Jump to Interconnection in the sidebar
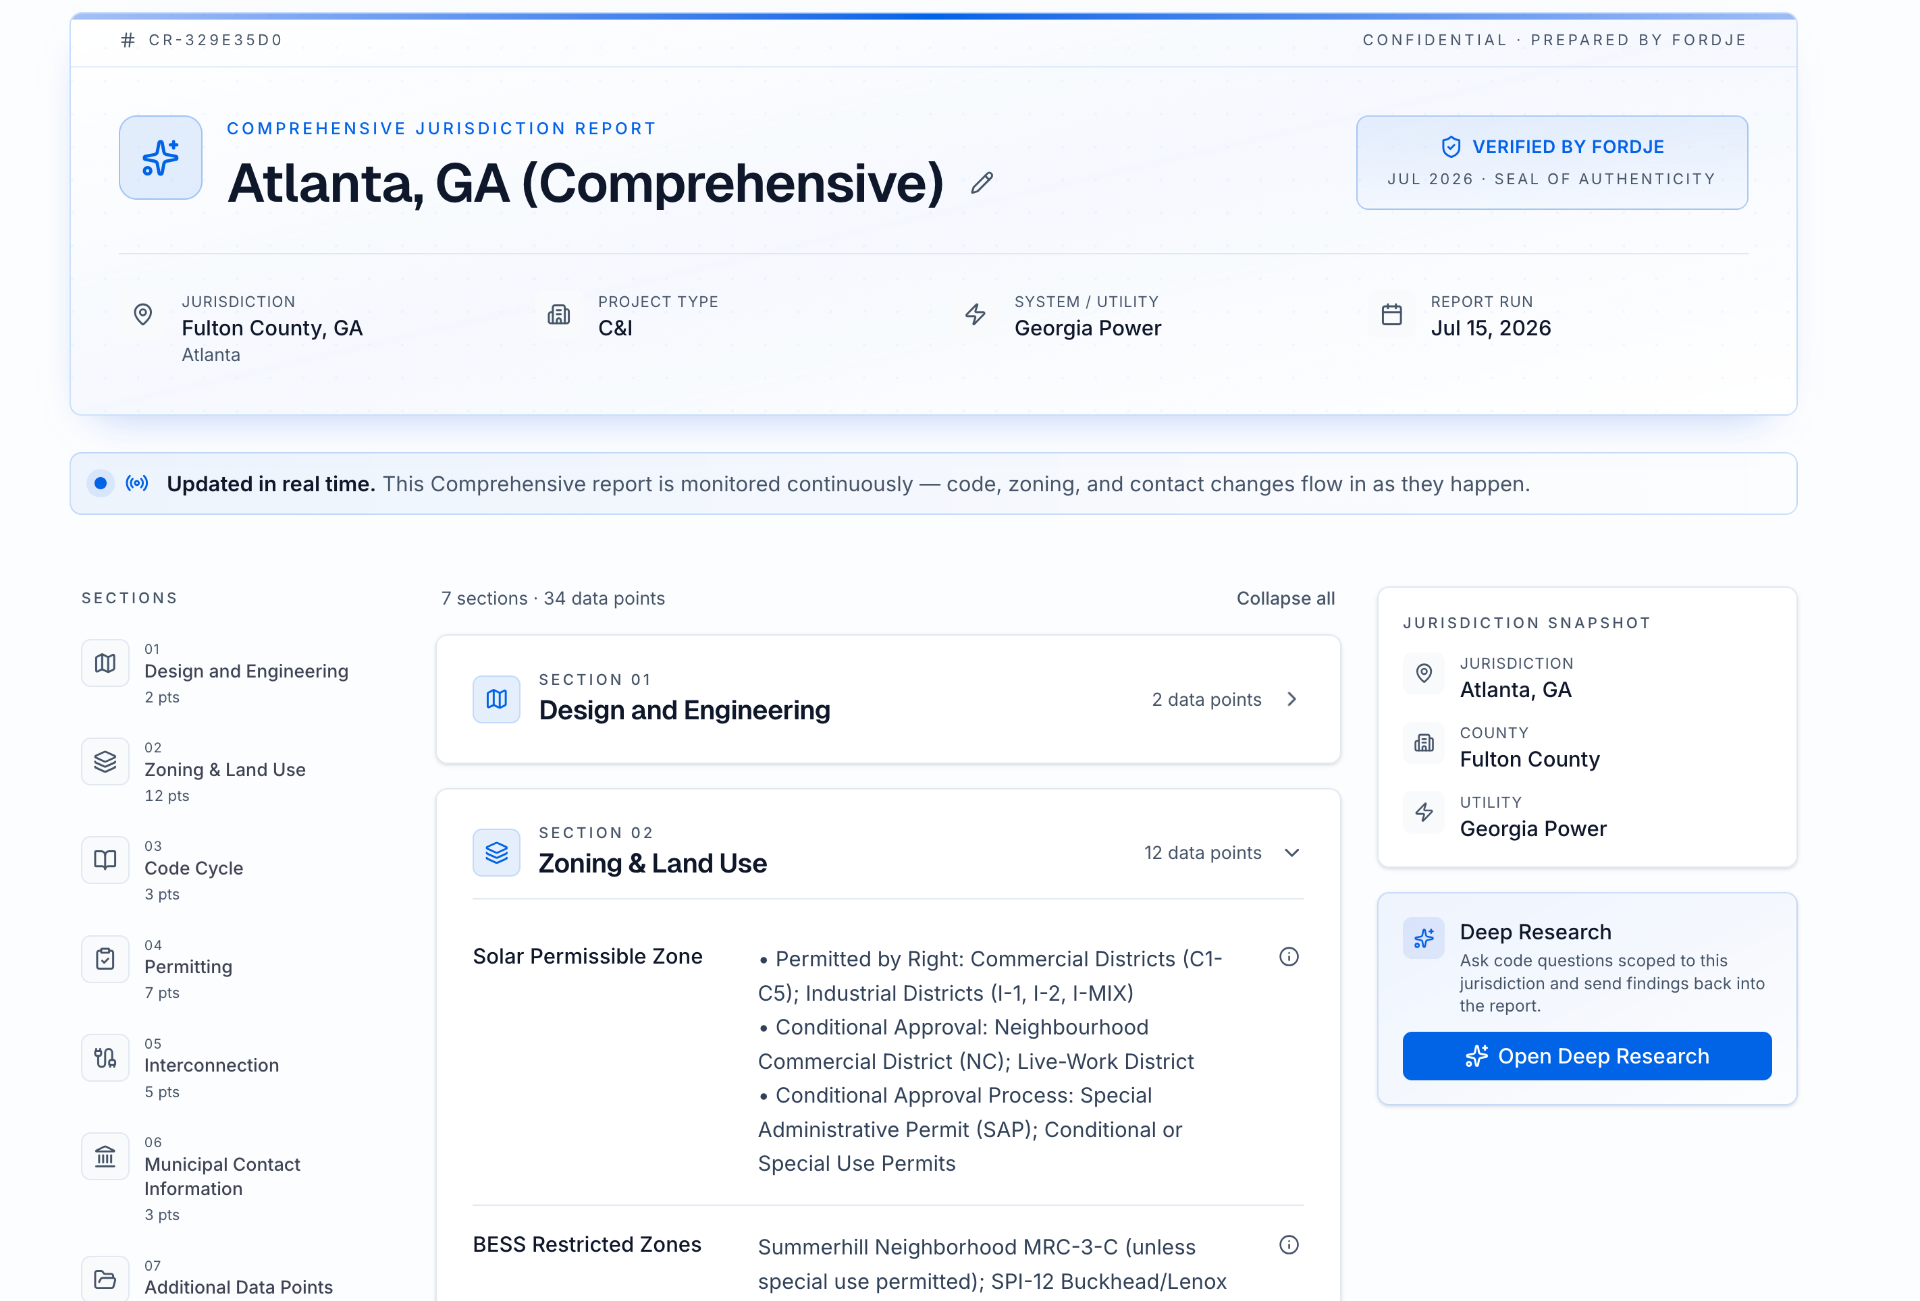The height and width of the screenshot is (1301, 1920). point(211,1065)
